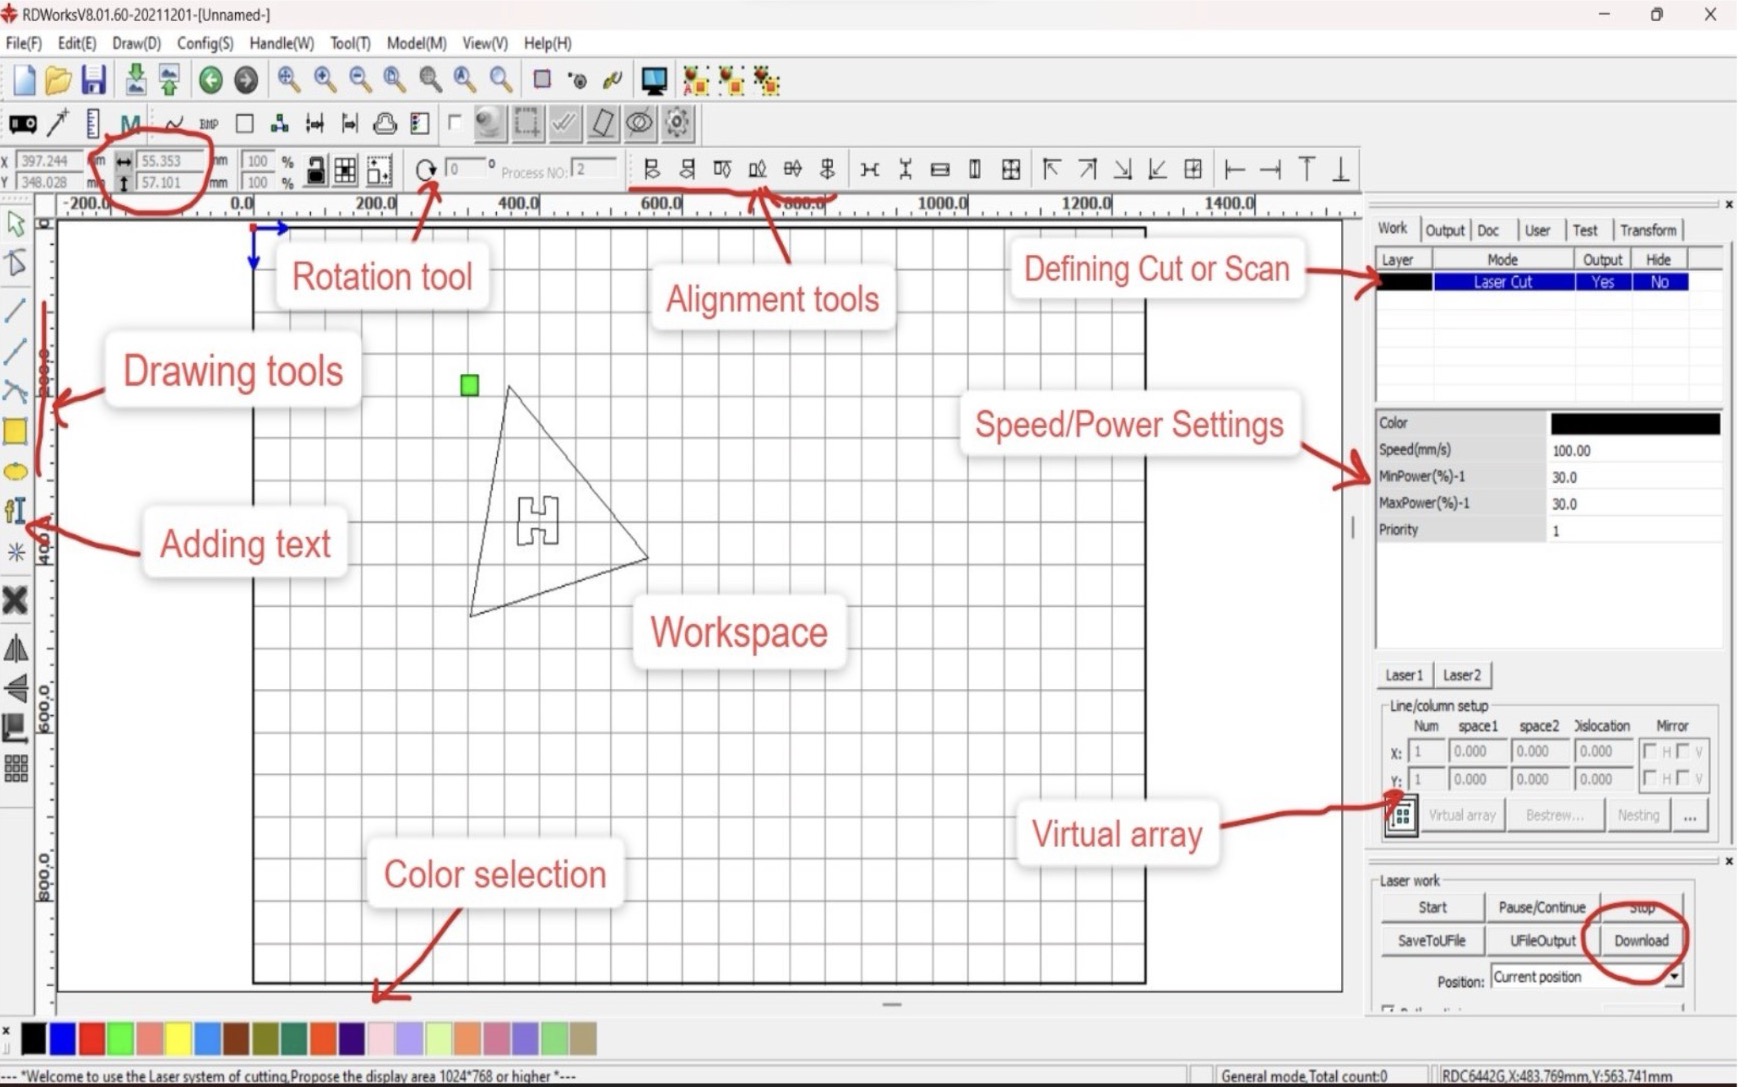Image resolution: width=1748 pixels, height=1087 pixels.
Task: Open the File(F) menu
Action: coord(24,43)
